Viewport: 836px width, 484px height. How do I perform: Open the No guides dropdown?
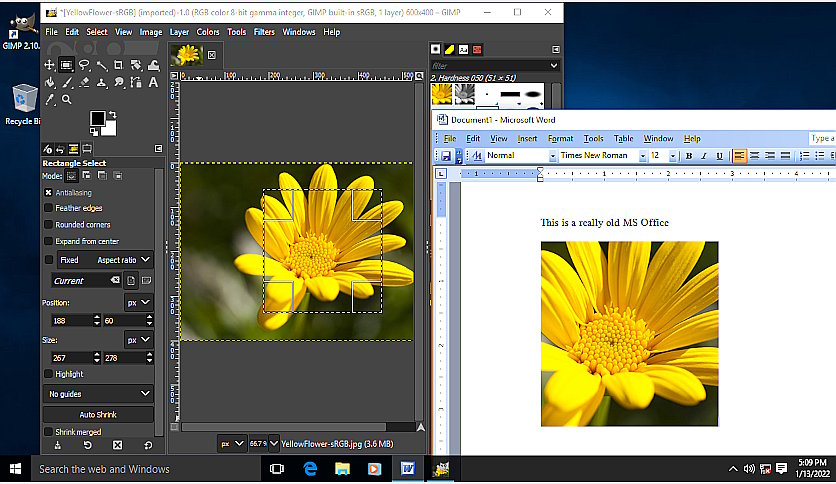(98, 394)
